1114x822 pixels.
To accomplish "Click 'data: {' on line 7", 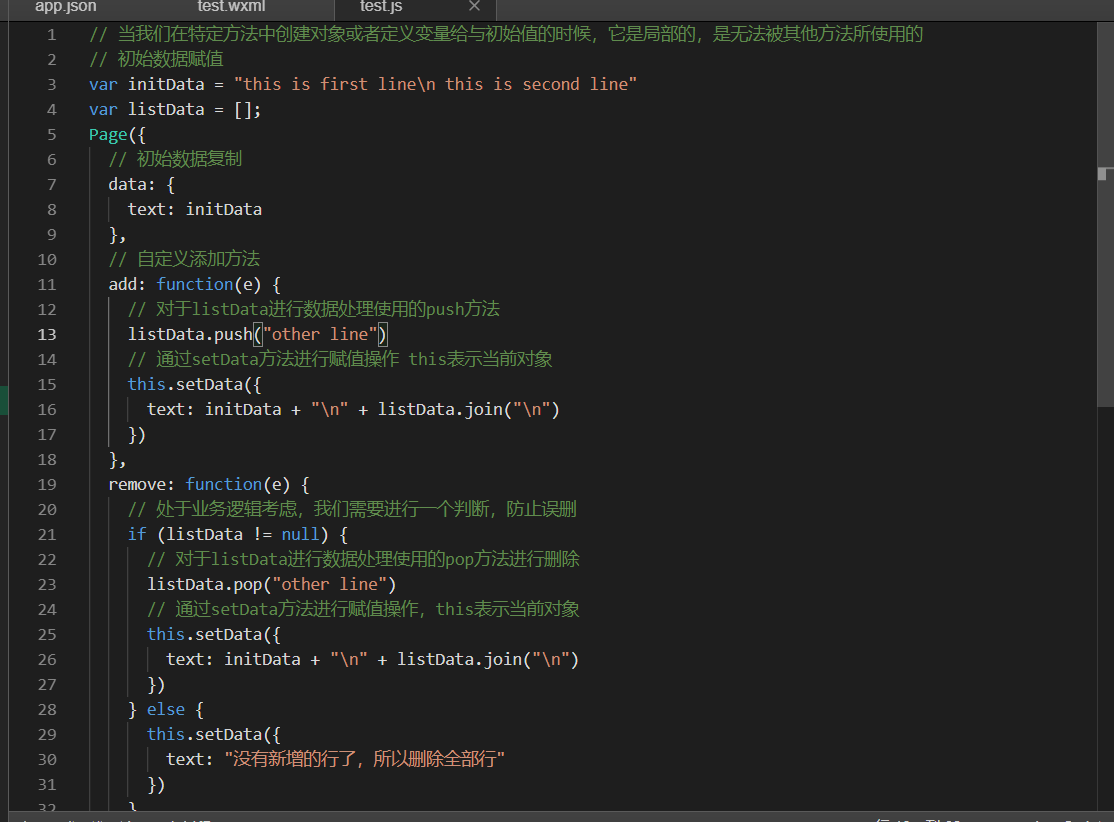I will (x=141, y=185).
